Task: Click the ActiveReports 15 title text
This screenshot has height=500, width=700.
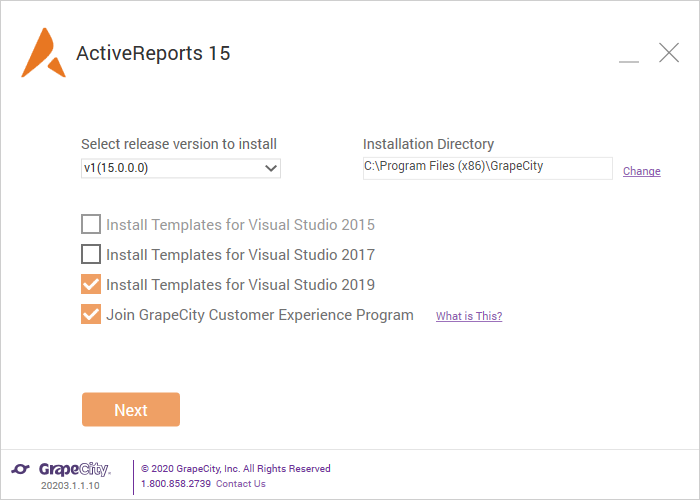Action: [x=153, y=53]
